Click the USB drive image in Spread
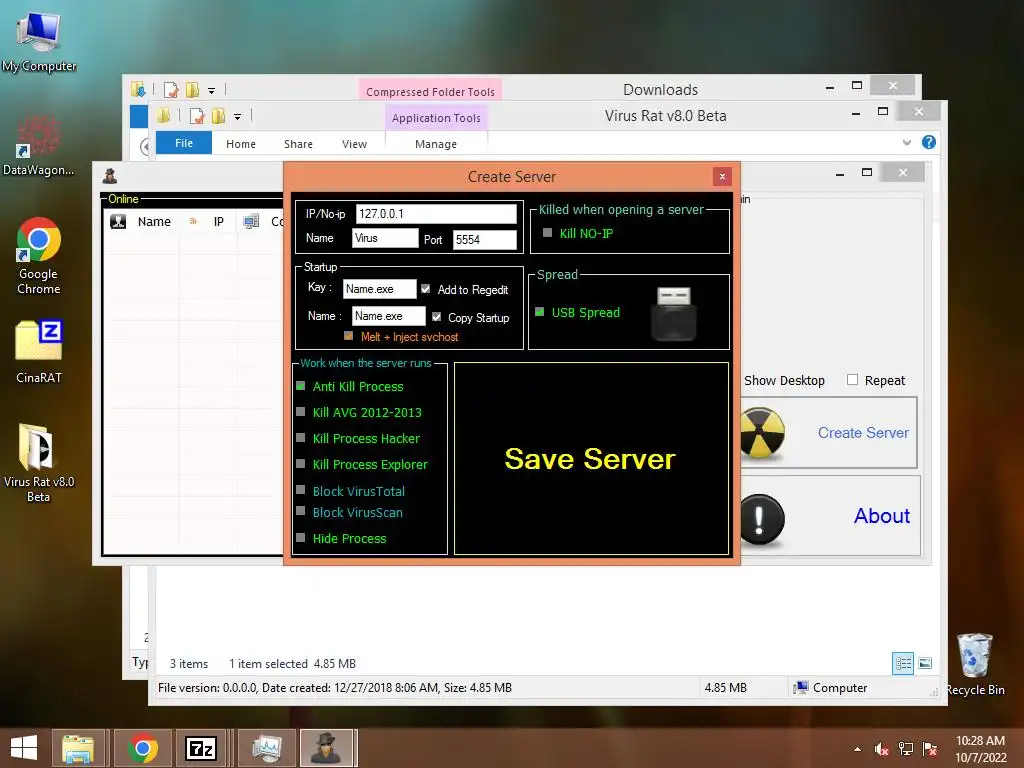Viewport: 1024px width, 768px height. click(x=673, y=313)
